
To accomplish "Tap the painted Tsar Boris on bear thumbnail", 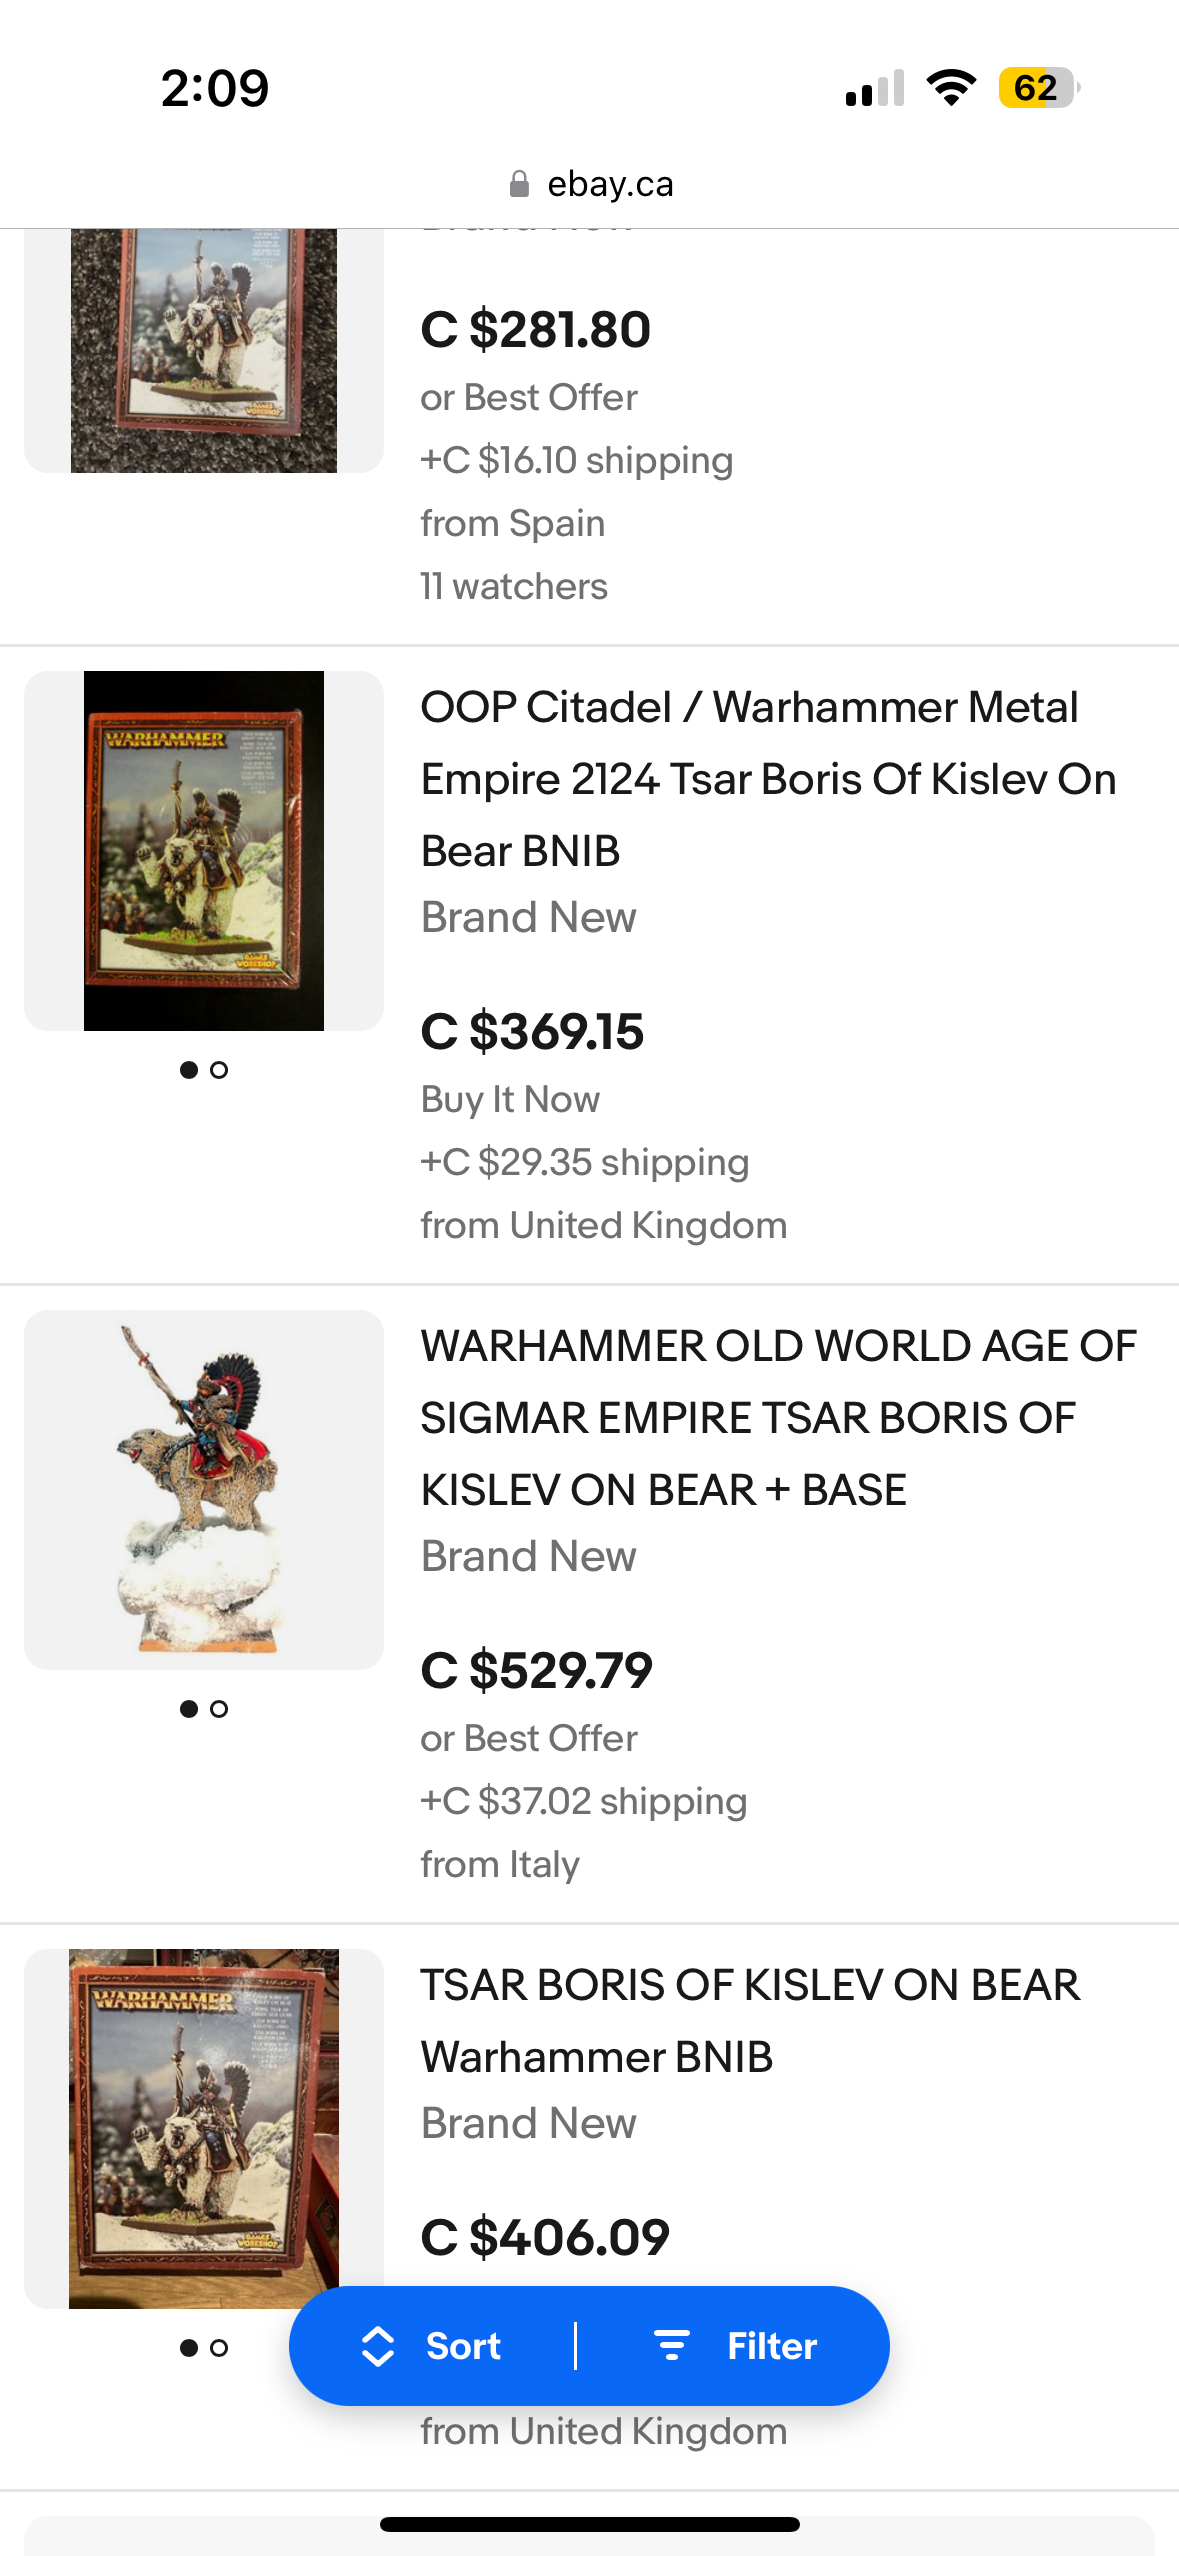I will [204, 1489].
